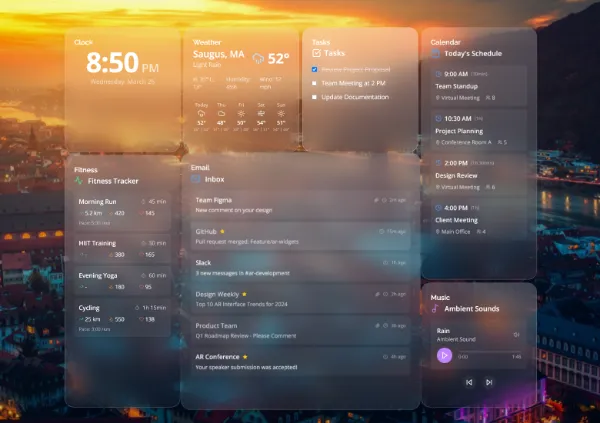Open the Slack email about new messages
Viewport: 600px width, 423px height.
tap(300, 268)
